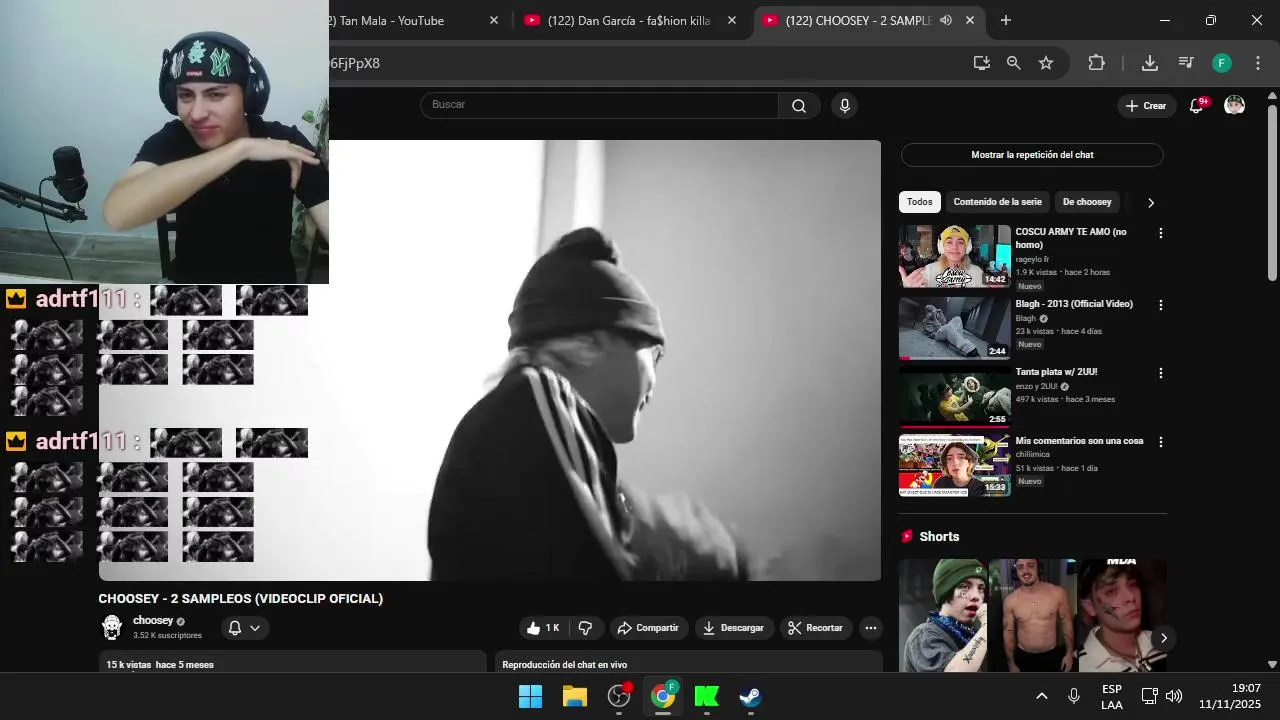This screenshot has width=1280, height=720.
Task: Open more actions ellipsis under video
Action: 871,628
